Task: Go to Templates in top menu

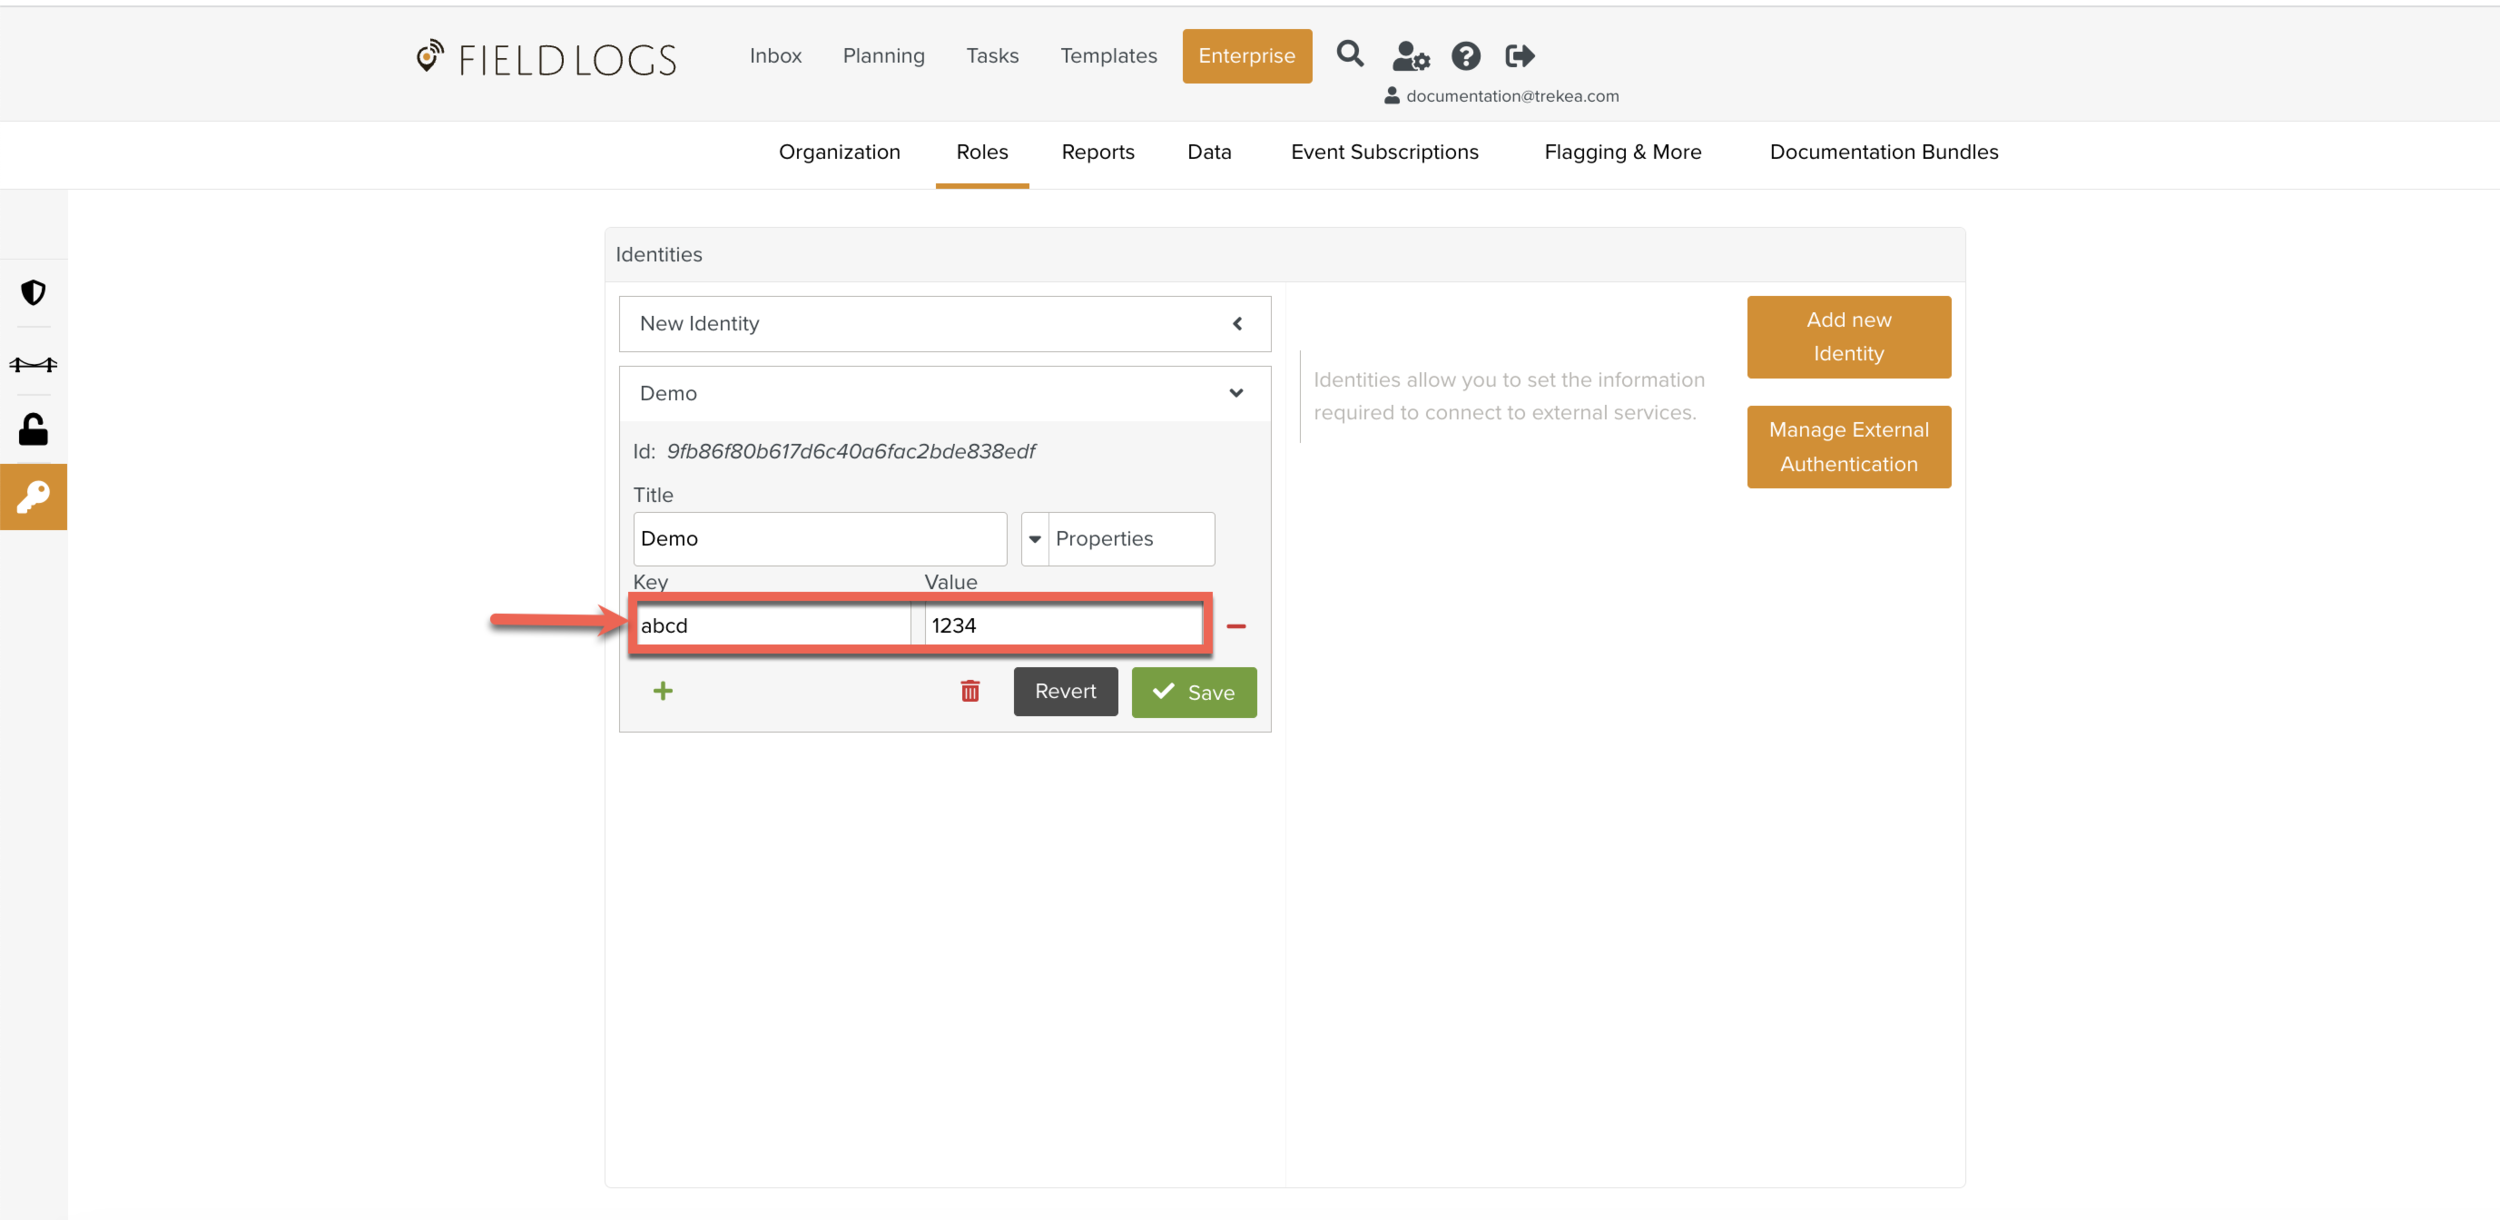Action: click(x=1108, y=56)
